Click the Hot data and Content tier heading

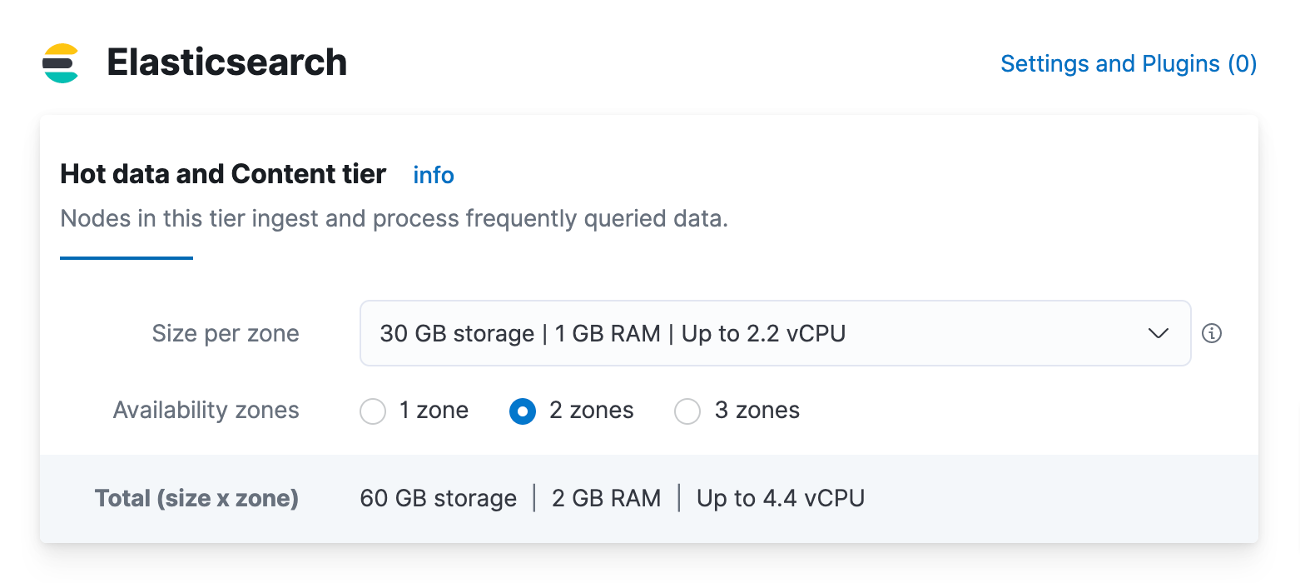(223, 174)
